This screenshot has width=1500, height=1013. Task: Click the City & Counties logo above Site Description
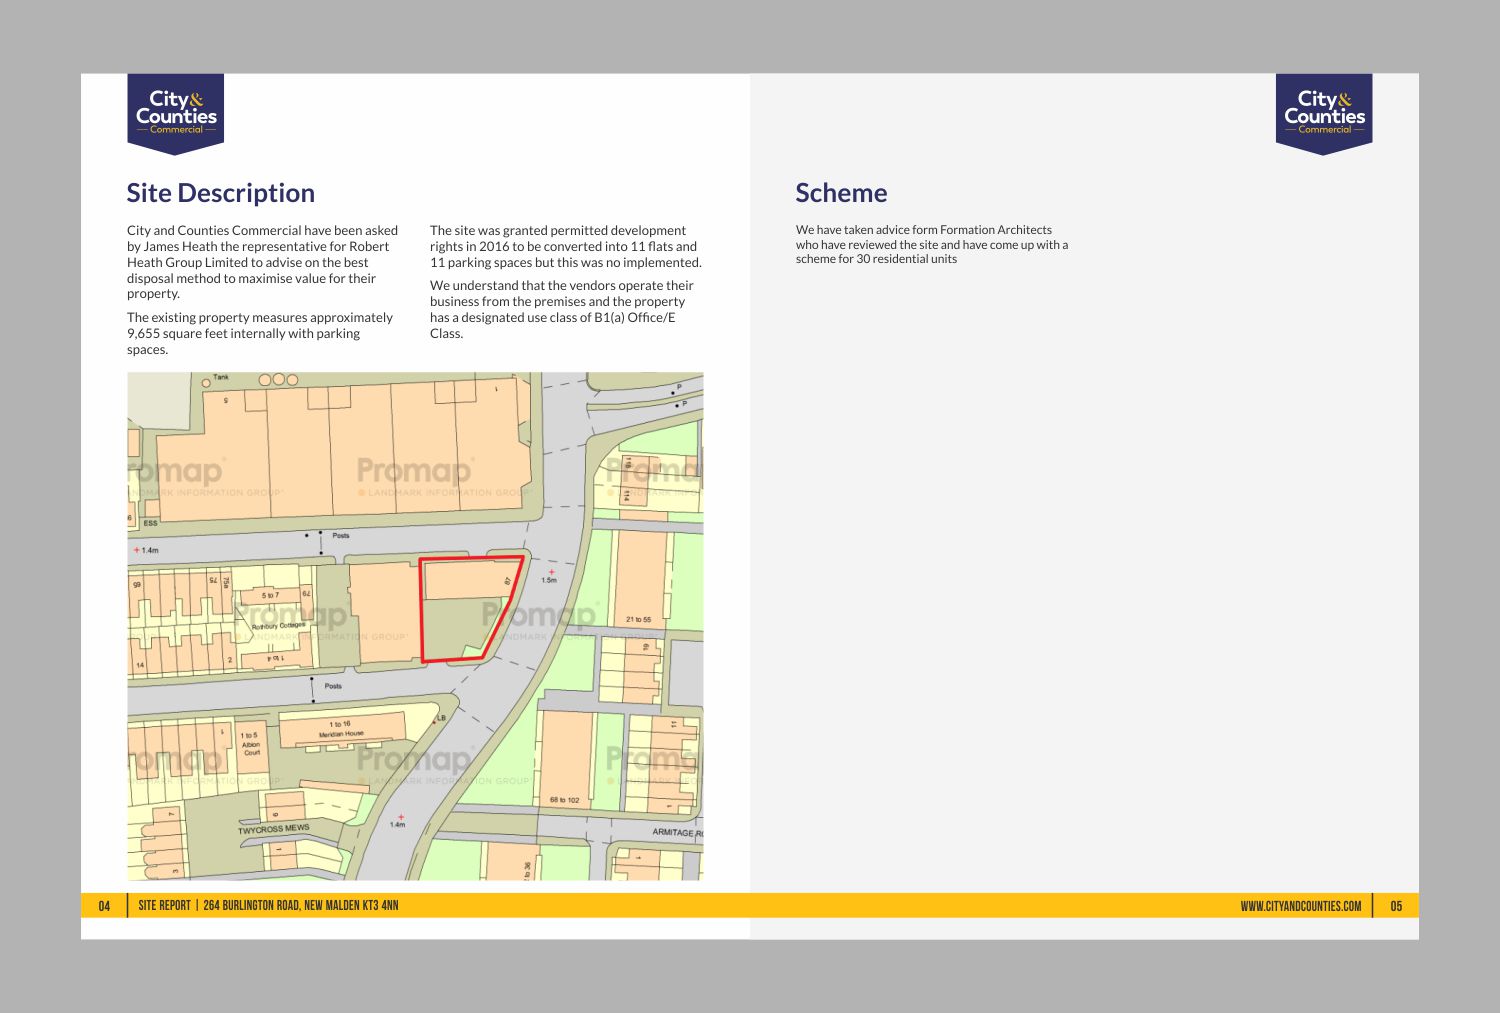pos(175,114)
